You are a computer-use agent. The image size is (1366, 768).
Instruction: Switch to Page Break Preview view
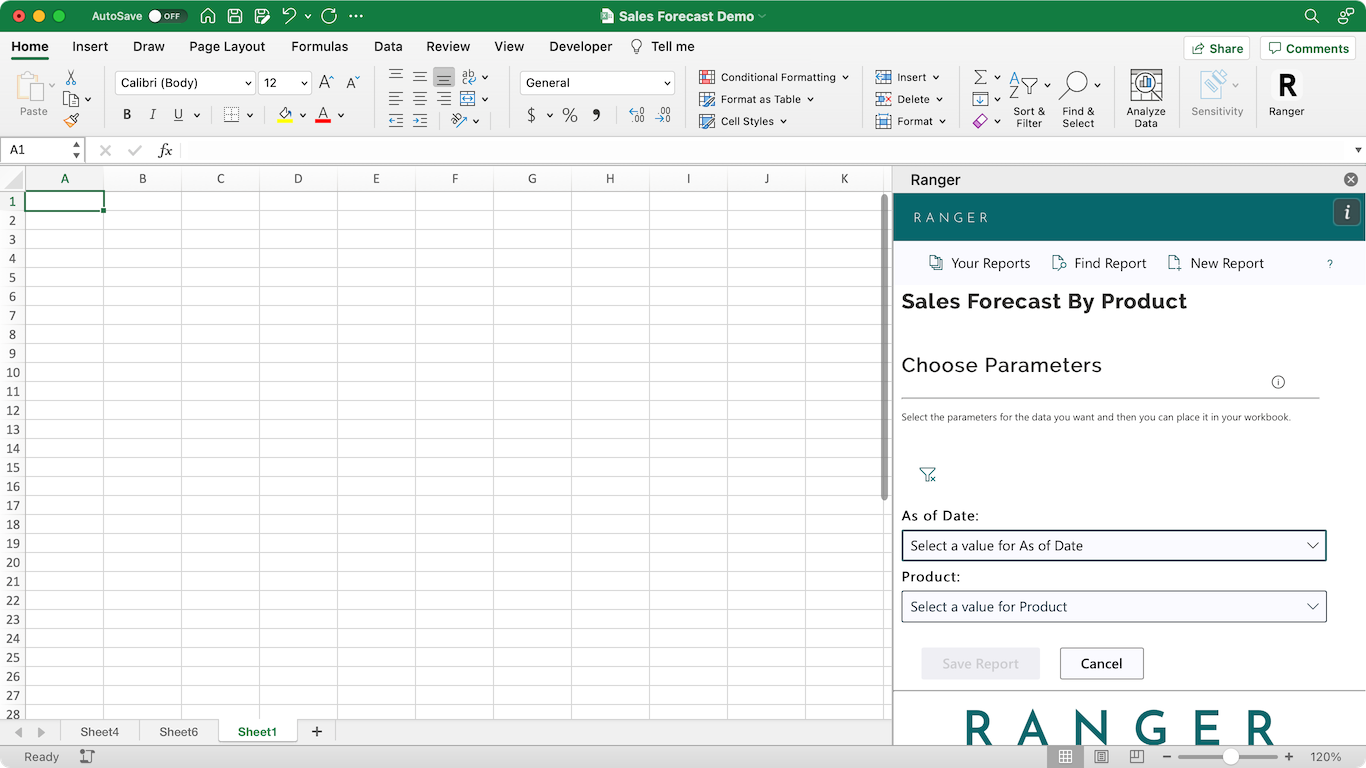click(1137, 757)
